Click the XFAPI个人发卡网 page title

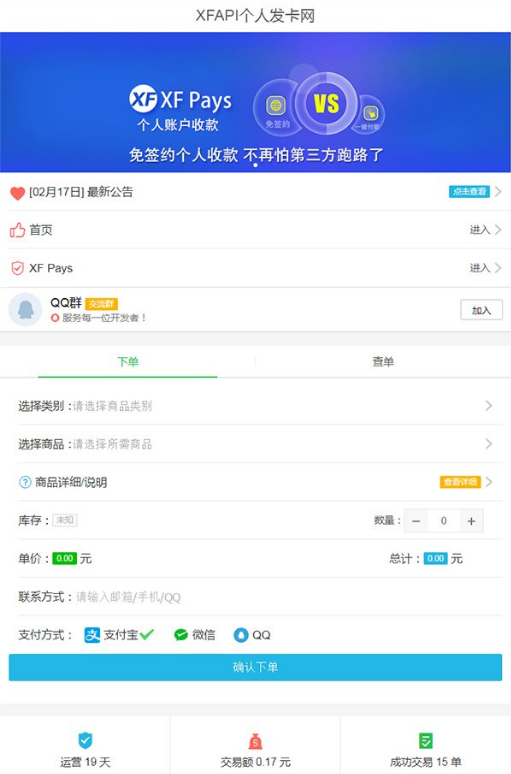(x=255, y=16)
